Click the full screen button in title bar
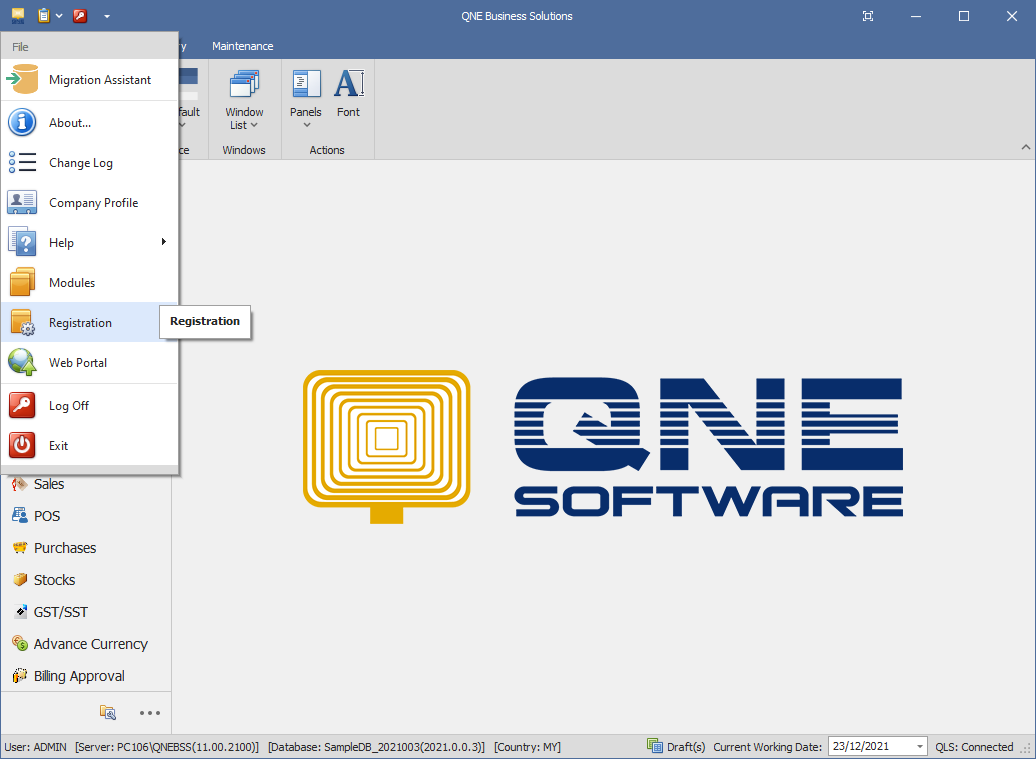 [x=868, y=16]
